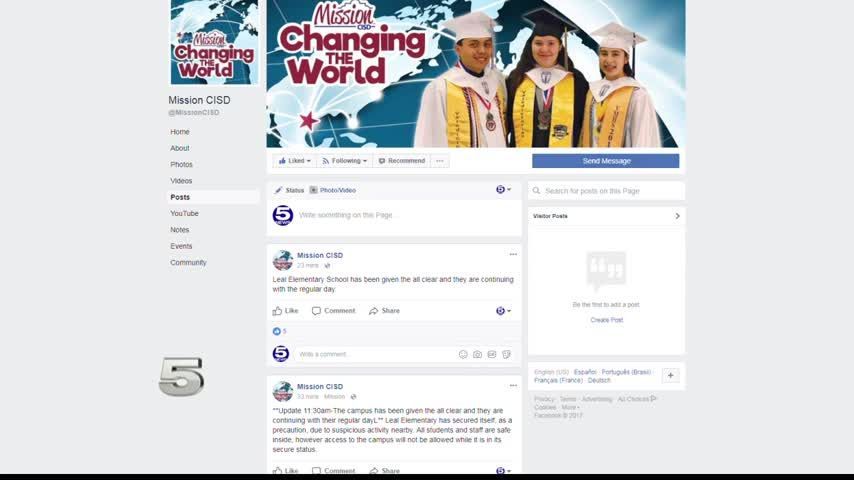
Task: Click the plus icon to add language
Action: (670, 375)
